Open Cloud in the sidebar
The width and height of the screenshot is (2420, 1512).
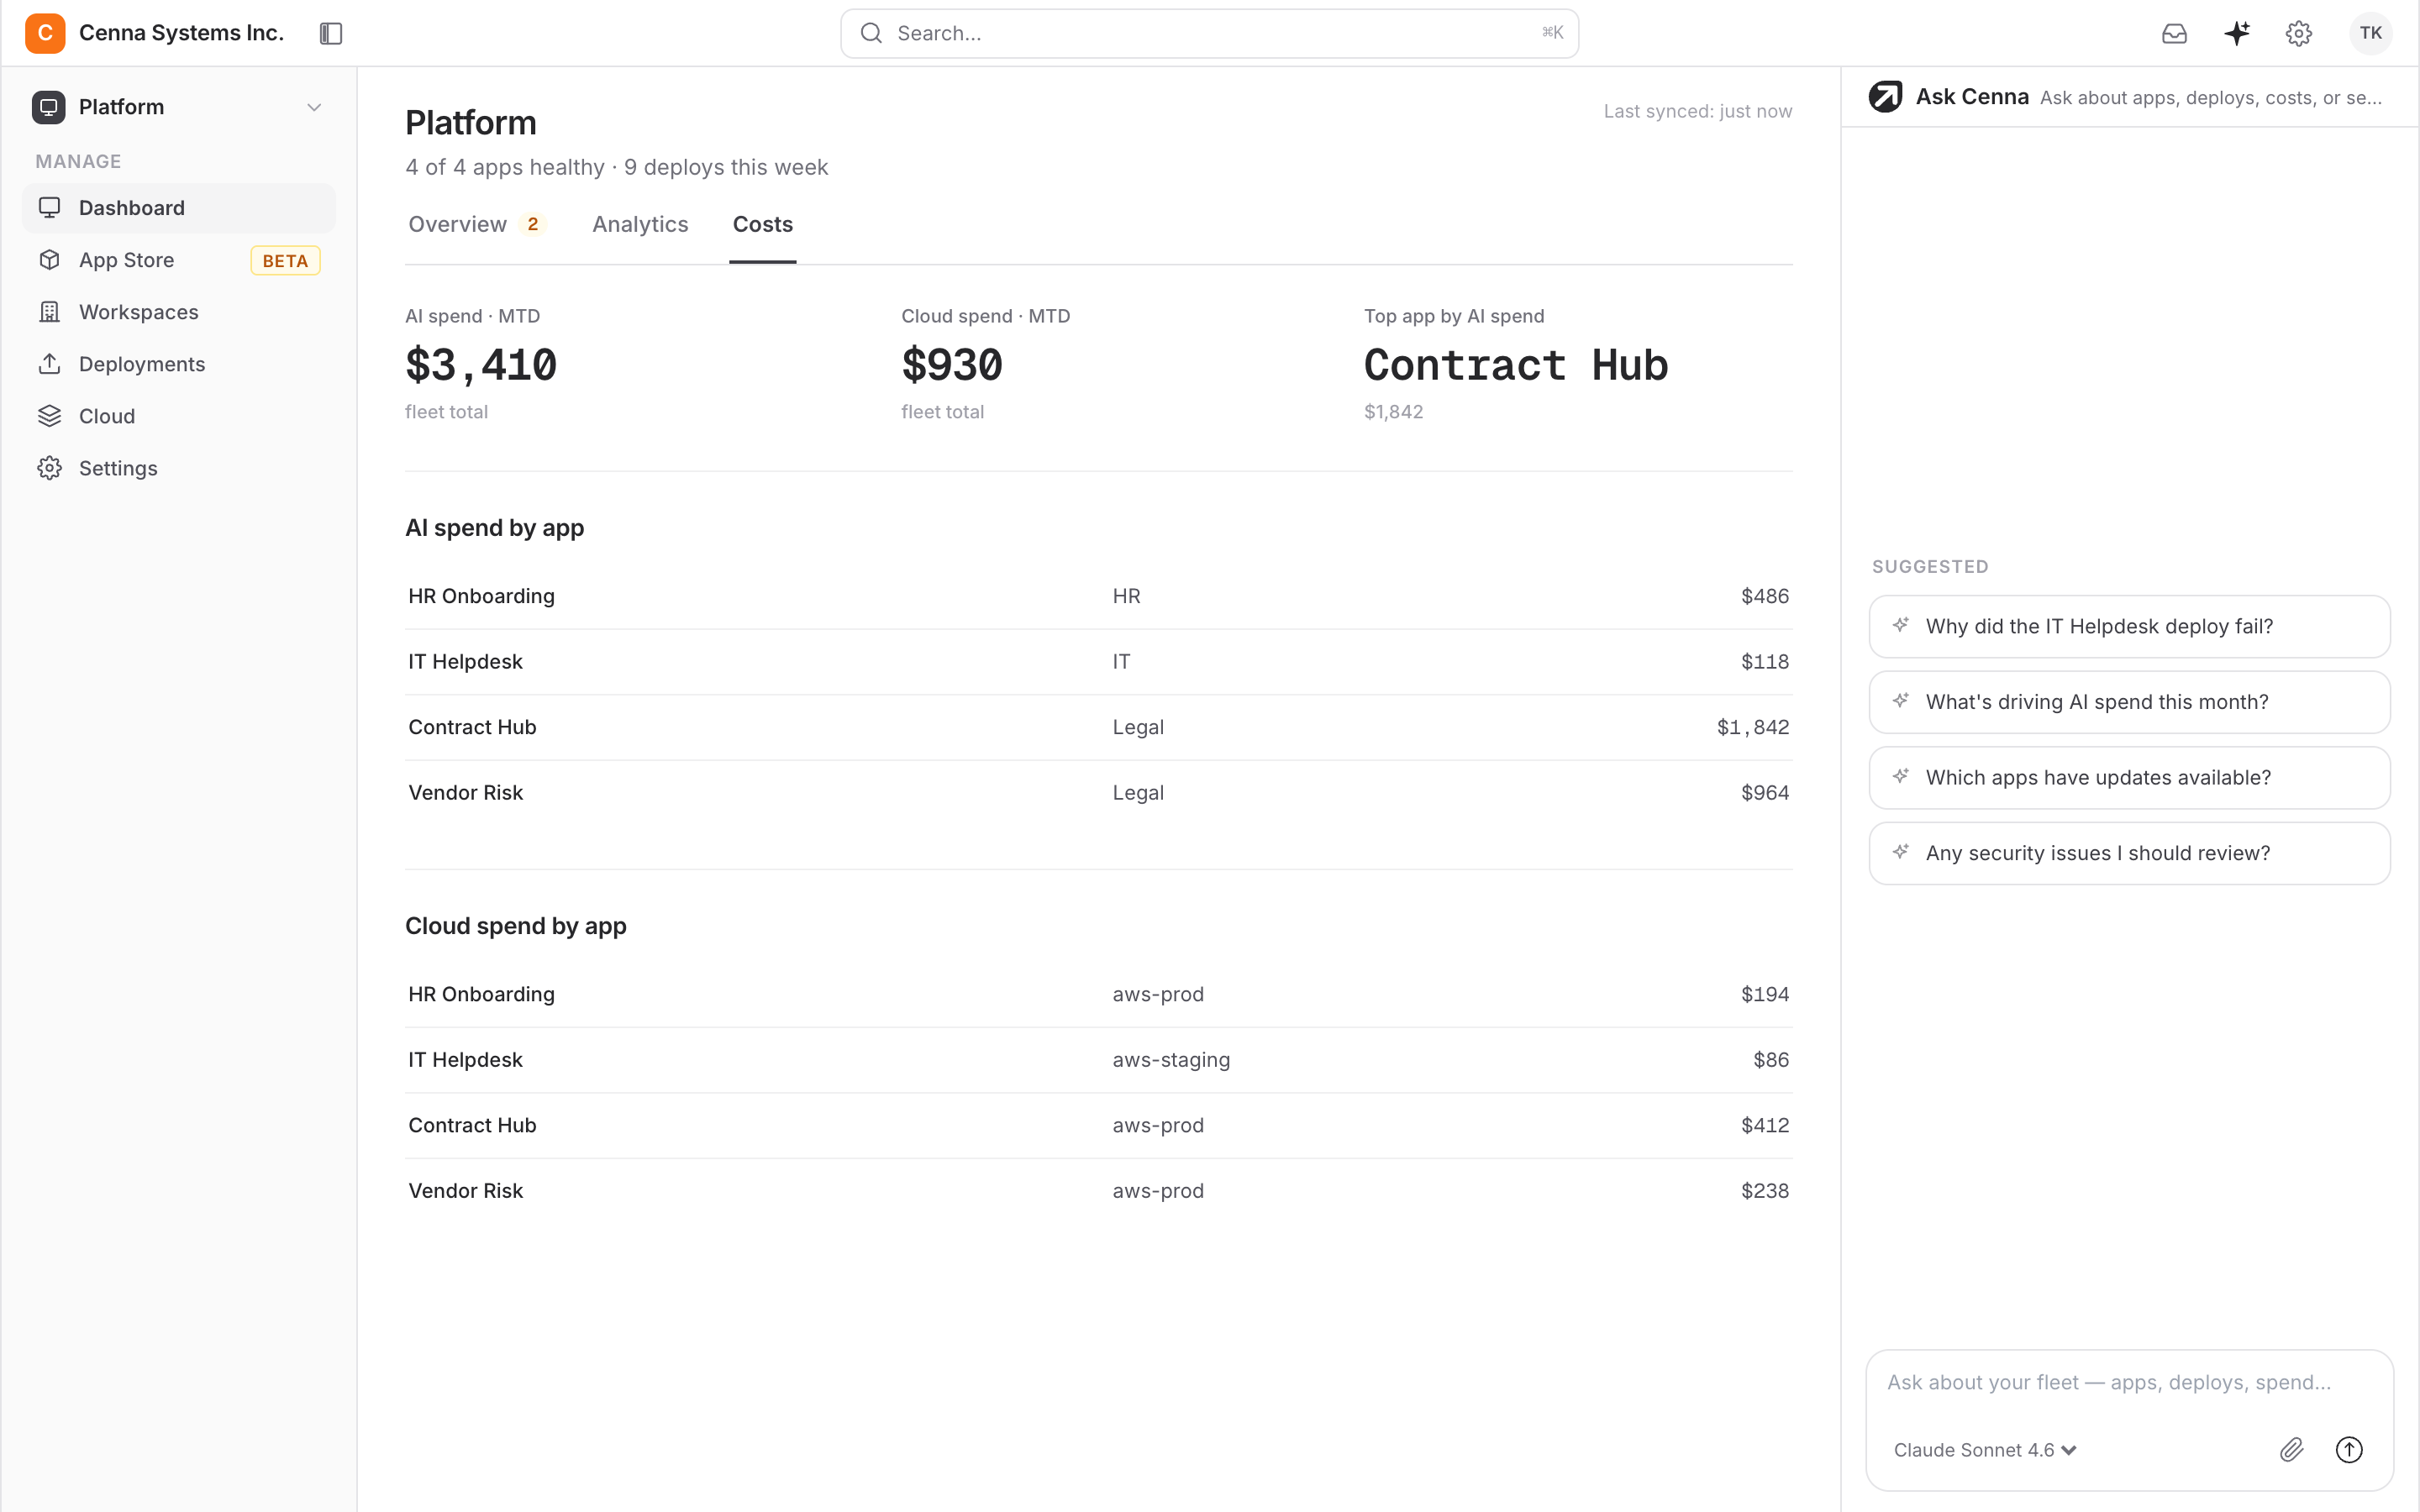pos(179,416)
